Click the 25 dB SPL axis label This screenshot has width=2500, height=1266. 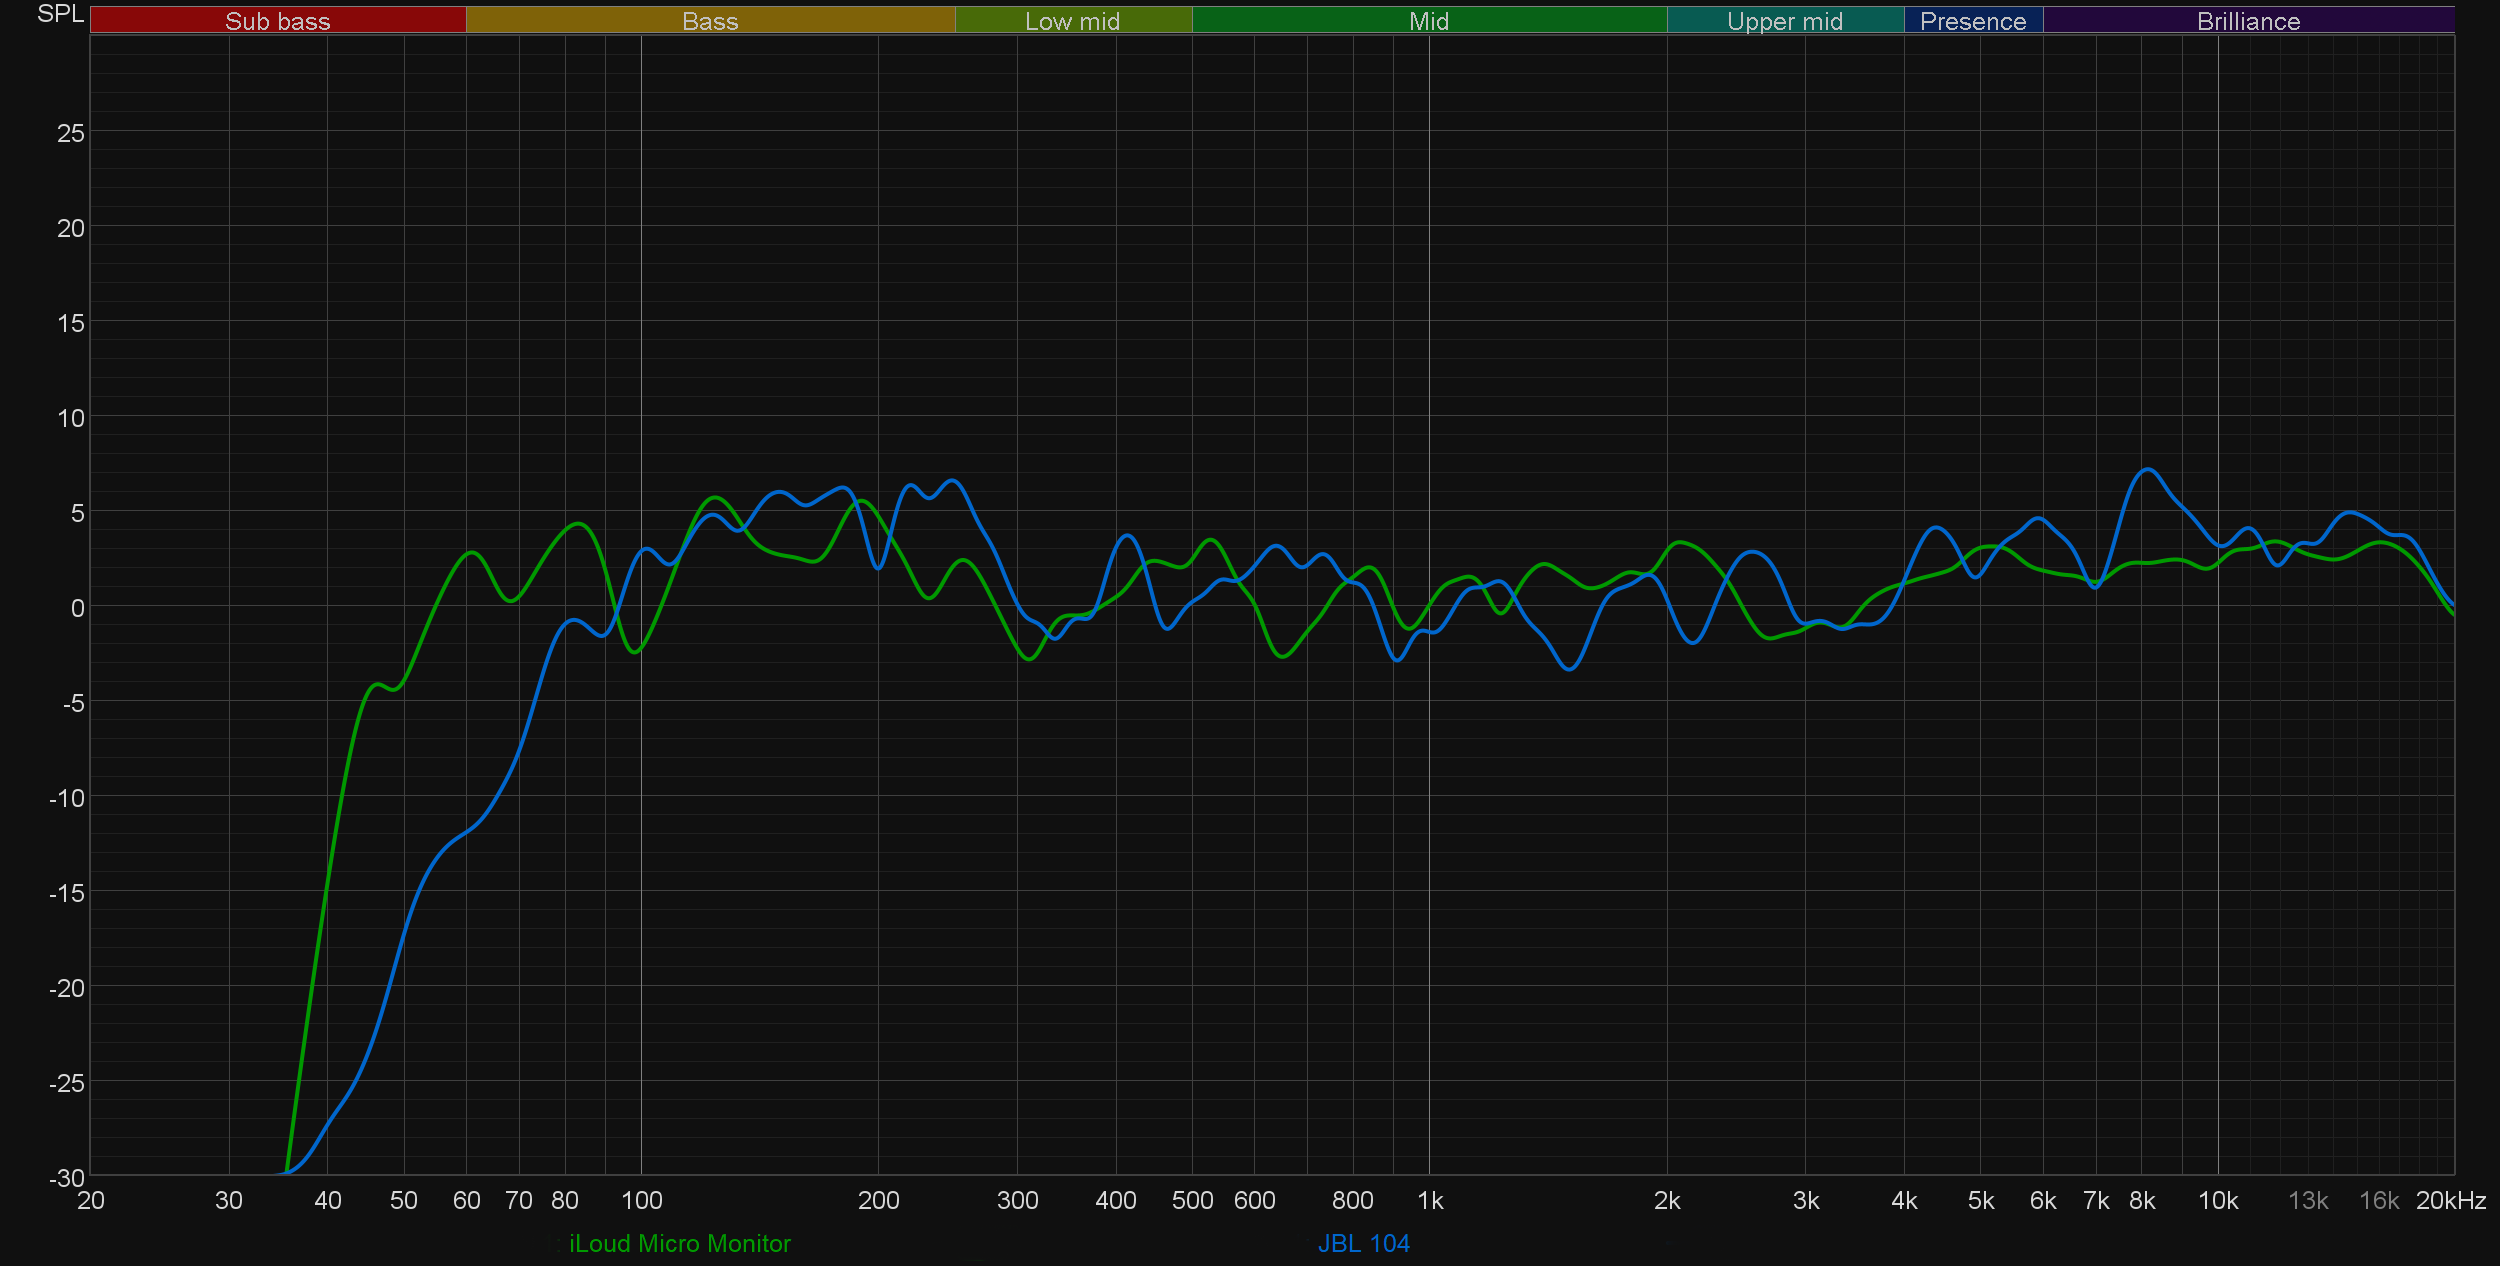(70, 133)
